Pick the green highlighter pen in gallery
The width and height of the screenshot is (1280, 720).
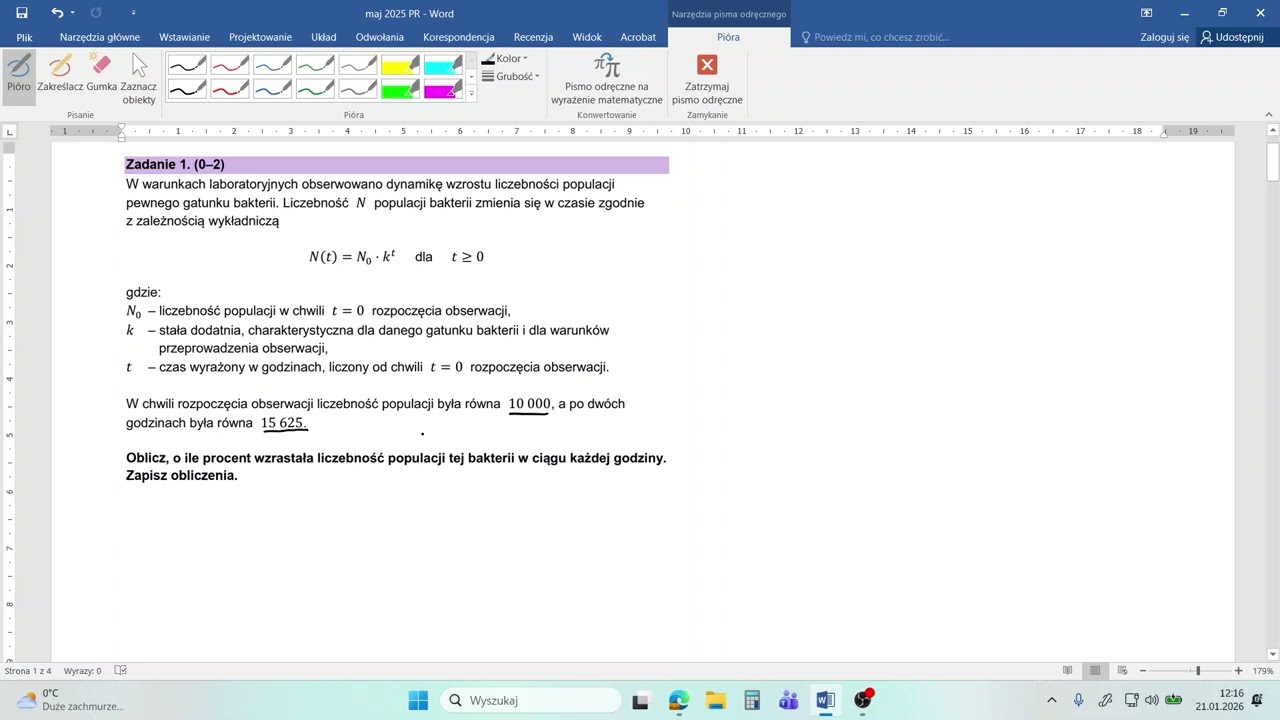click(399, 89)
